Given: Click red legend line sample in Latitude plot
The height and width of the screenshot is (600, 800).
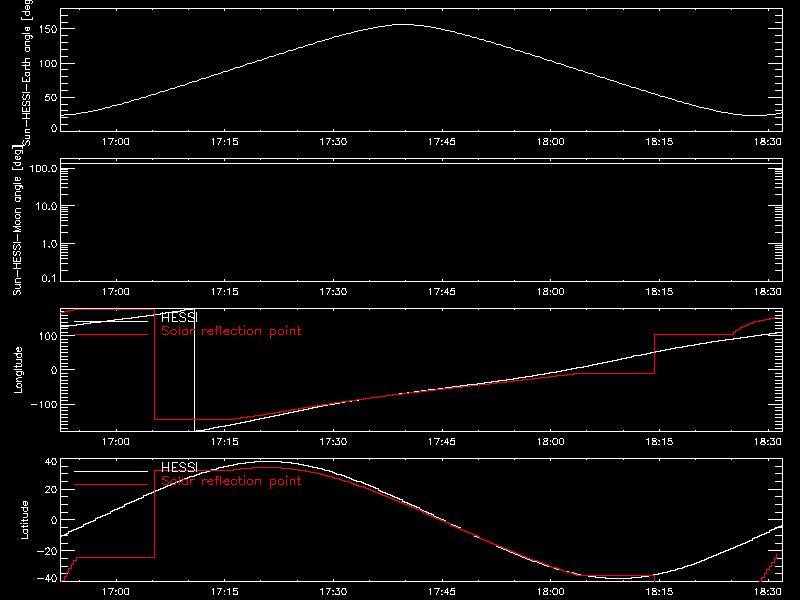Looking at the screenshot, I should pyautogui.click(x=111, y=485).
